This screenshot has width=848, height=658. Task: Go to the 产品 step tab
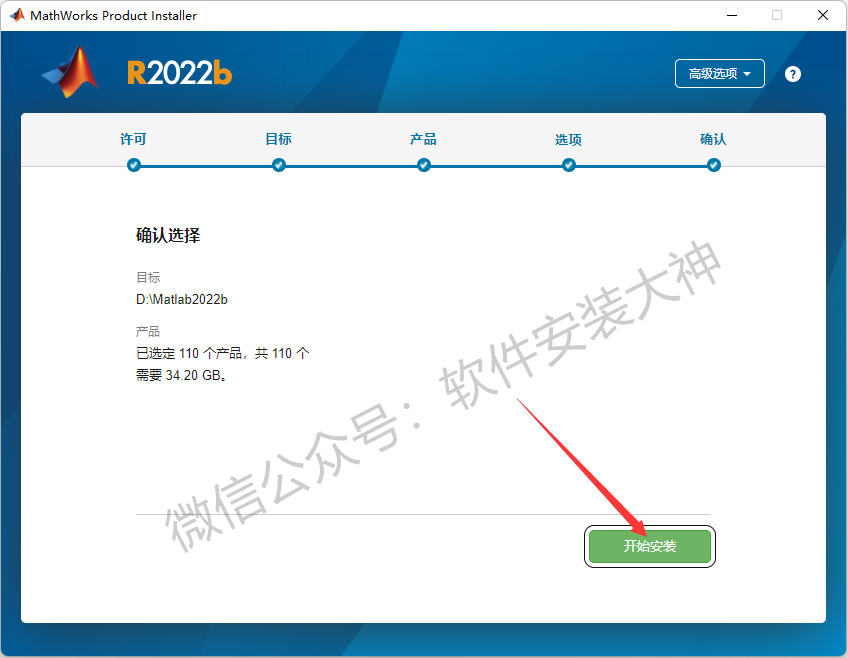pos(423,139)
